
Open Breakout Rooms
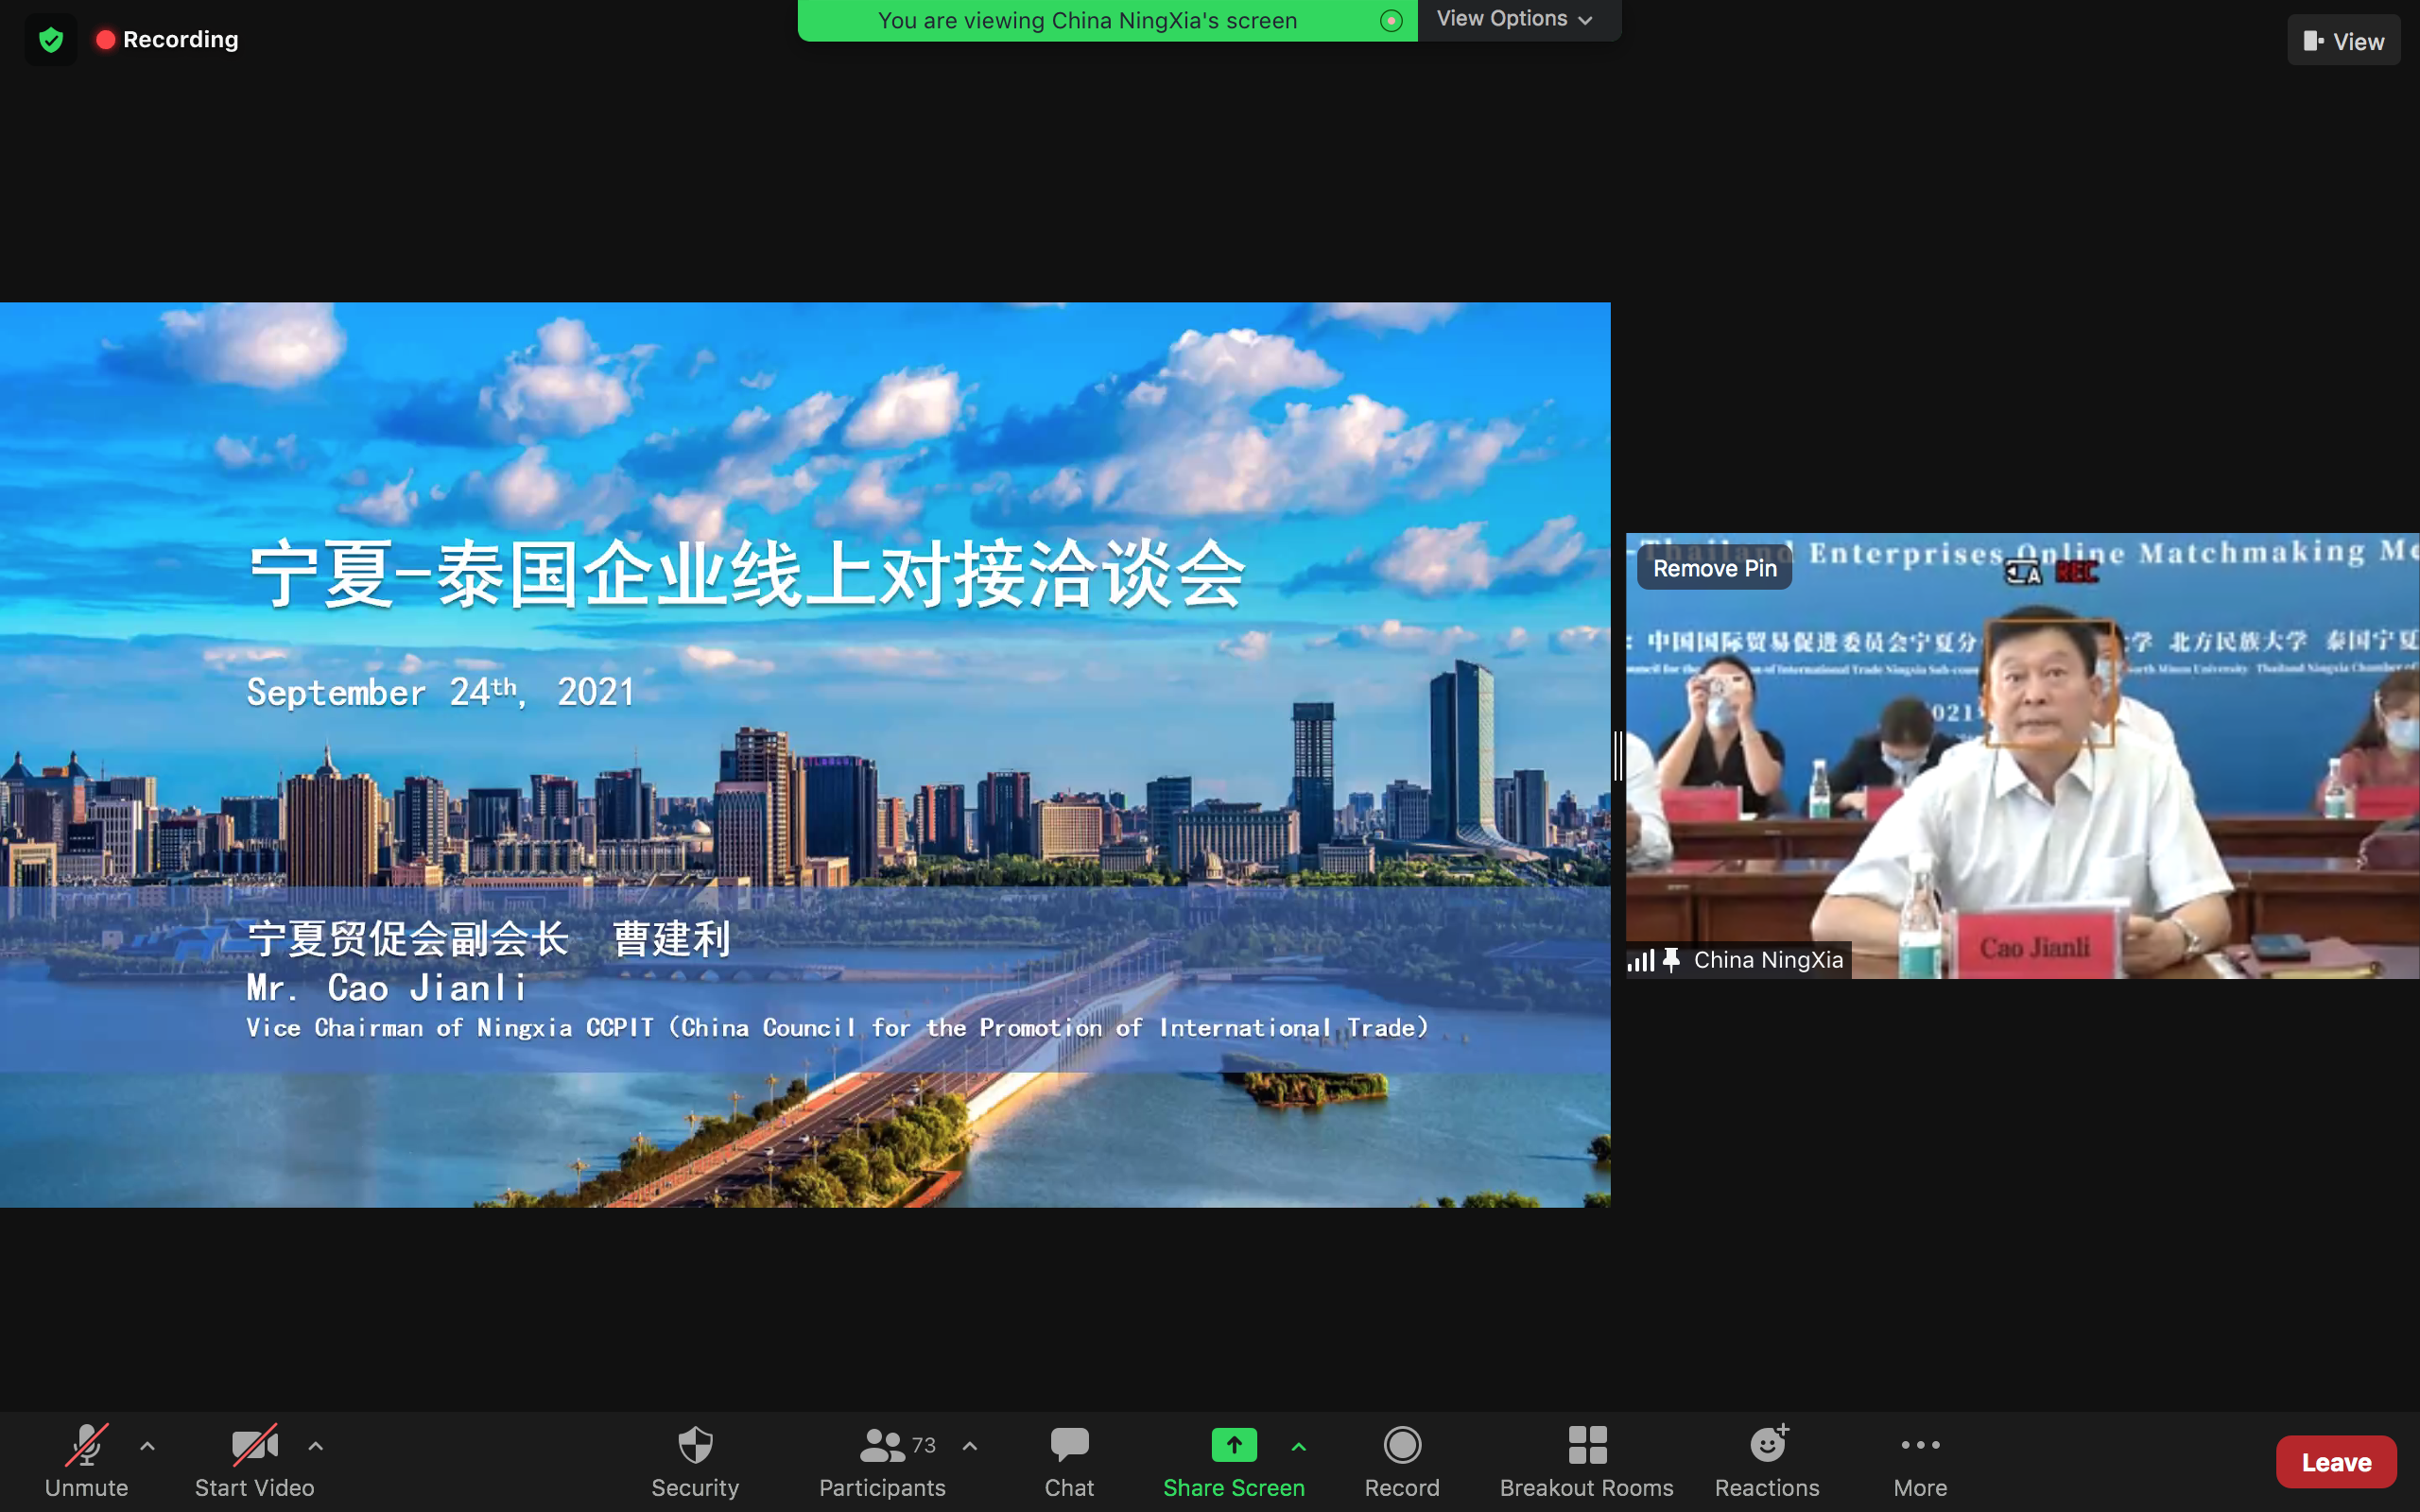click(x=1586, y=1460)
